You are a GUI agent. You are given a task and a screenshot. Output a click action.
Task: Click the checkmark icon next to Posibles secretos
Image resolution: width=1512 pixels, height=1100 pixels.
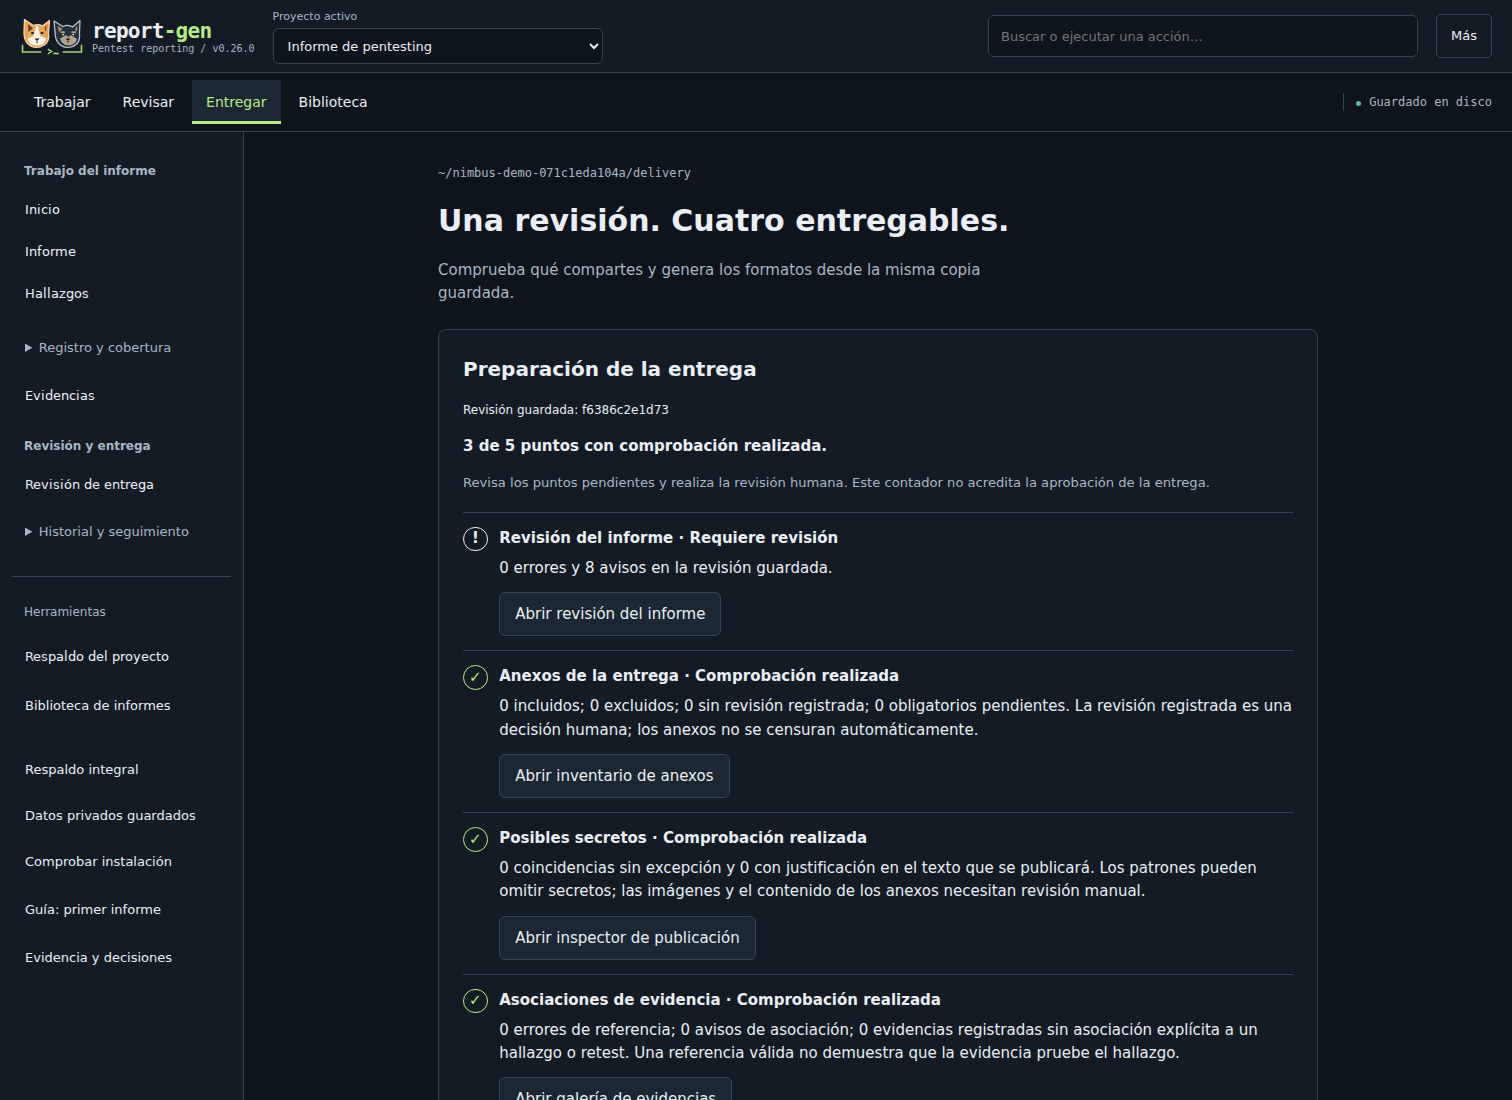coord(475,839)
